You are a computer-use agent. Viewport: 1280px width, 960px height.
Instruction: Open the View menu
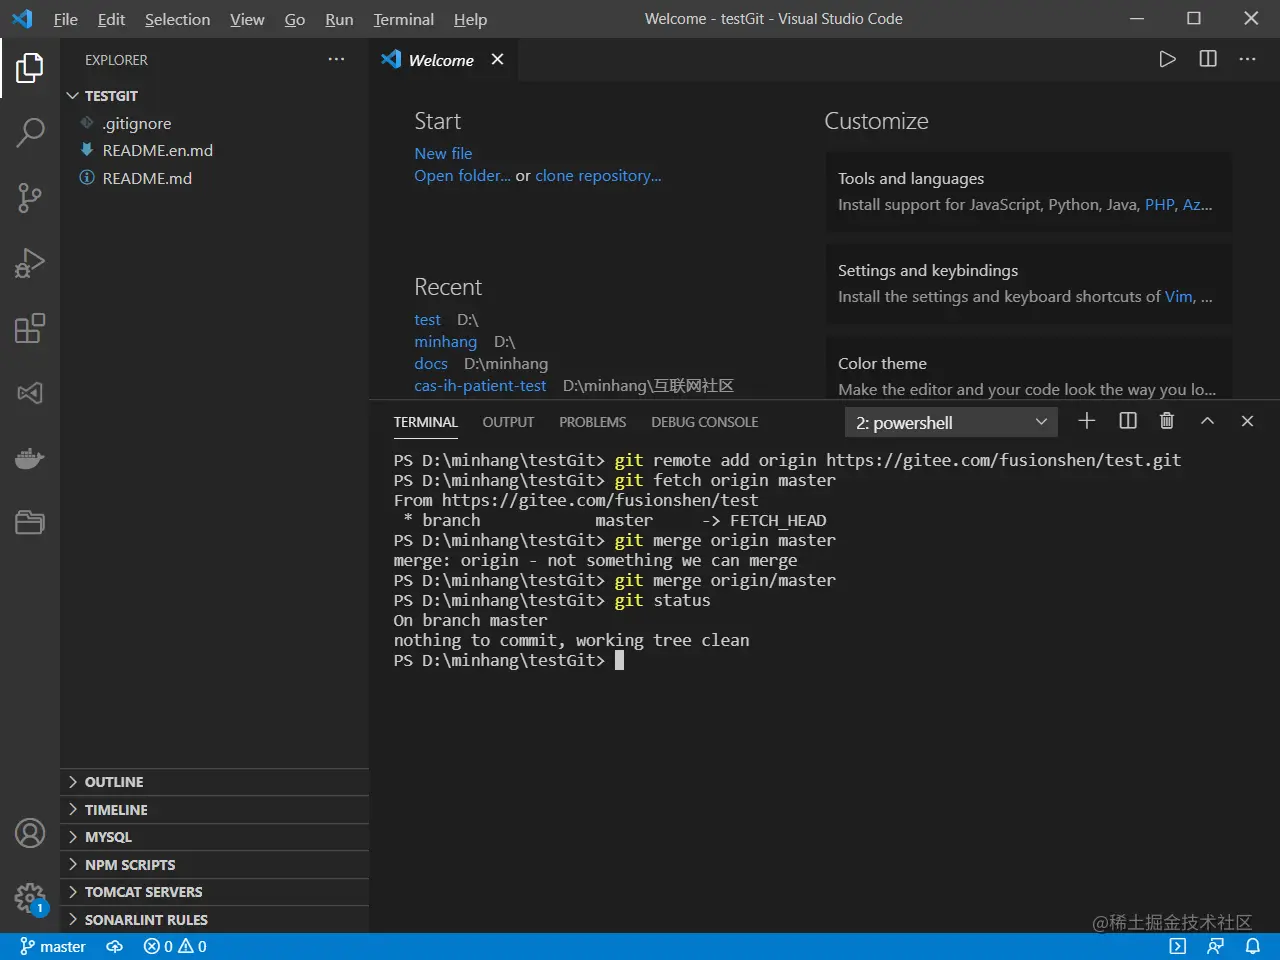pyautogui.click(x=247, y=19)
